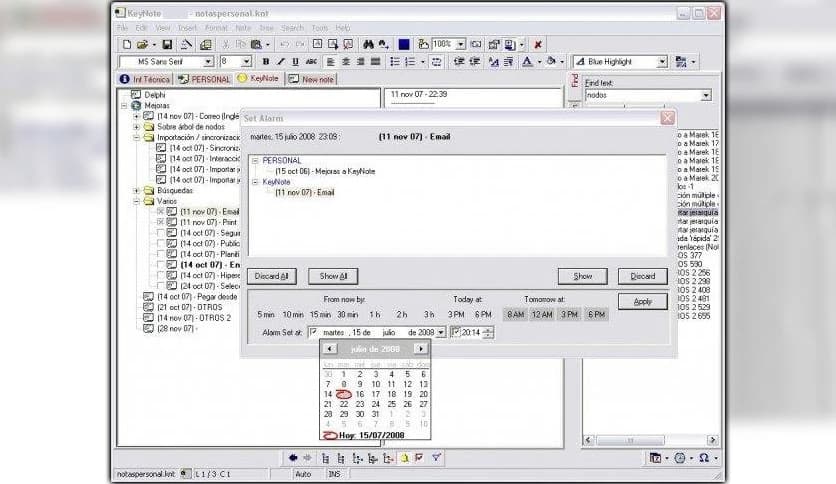This screenshot has width=836, height=484.
Task: Click the right panel horizontal scrollbar
Action: tap(650, 440)
